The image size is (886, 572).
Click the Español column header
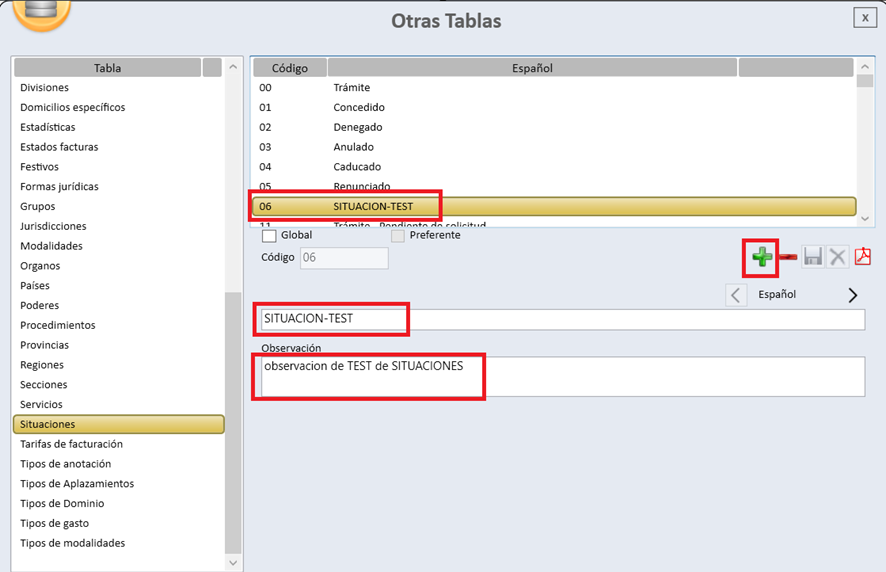[532, 68]
